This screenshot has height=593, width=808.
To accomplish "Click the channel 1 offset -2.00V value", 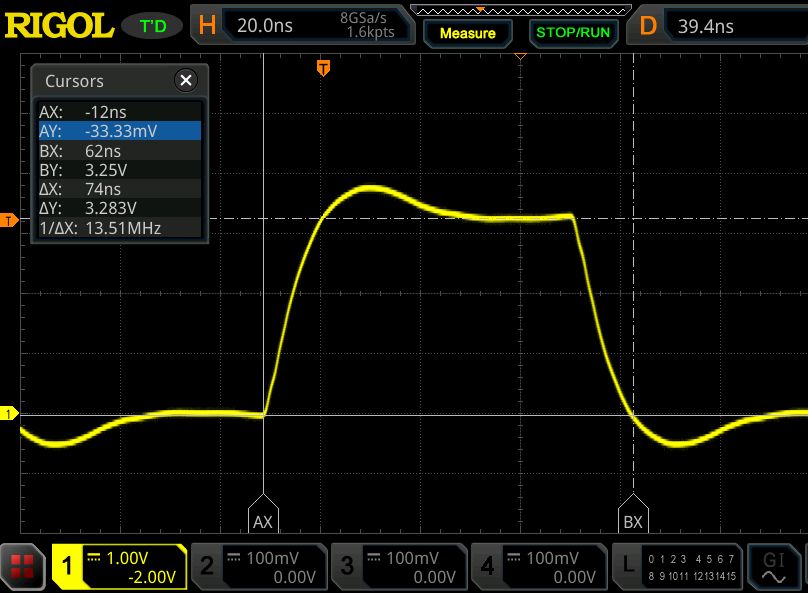I will click(152, 577).
